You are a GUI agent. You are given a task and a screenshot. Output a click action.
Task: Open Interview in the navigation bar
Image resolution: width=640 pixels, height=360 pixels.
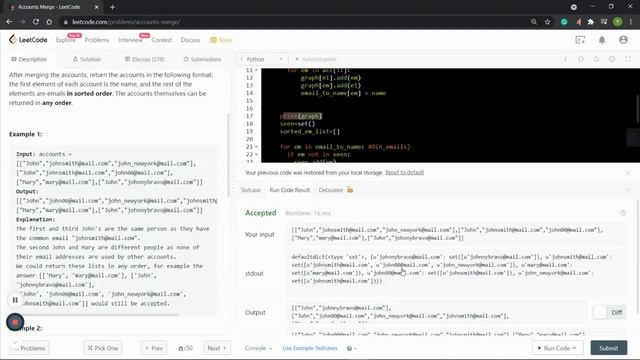click(x=130, y=40)
